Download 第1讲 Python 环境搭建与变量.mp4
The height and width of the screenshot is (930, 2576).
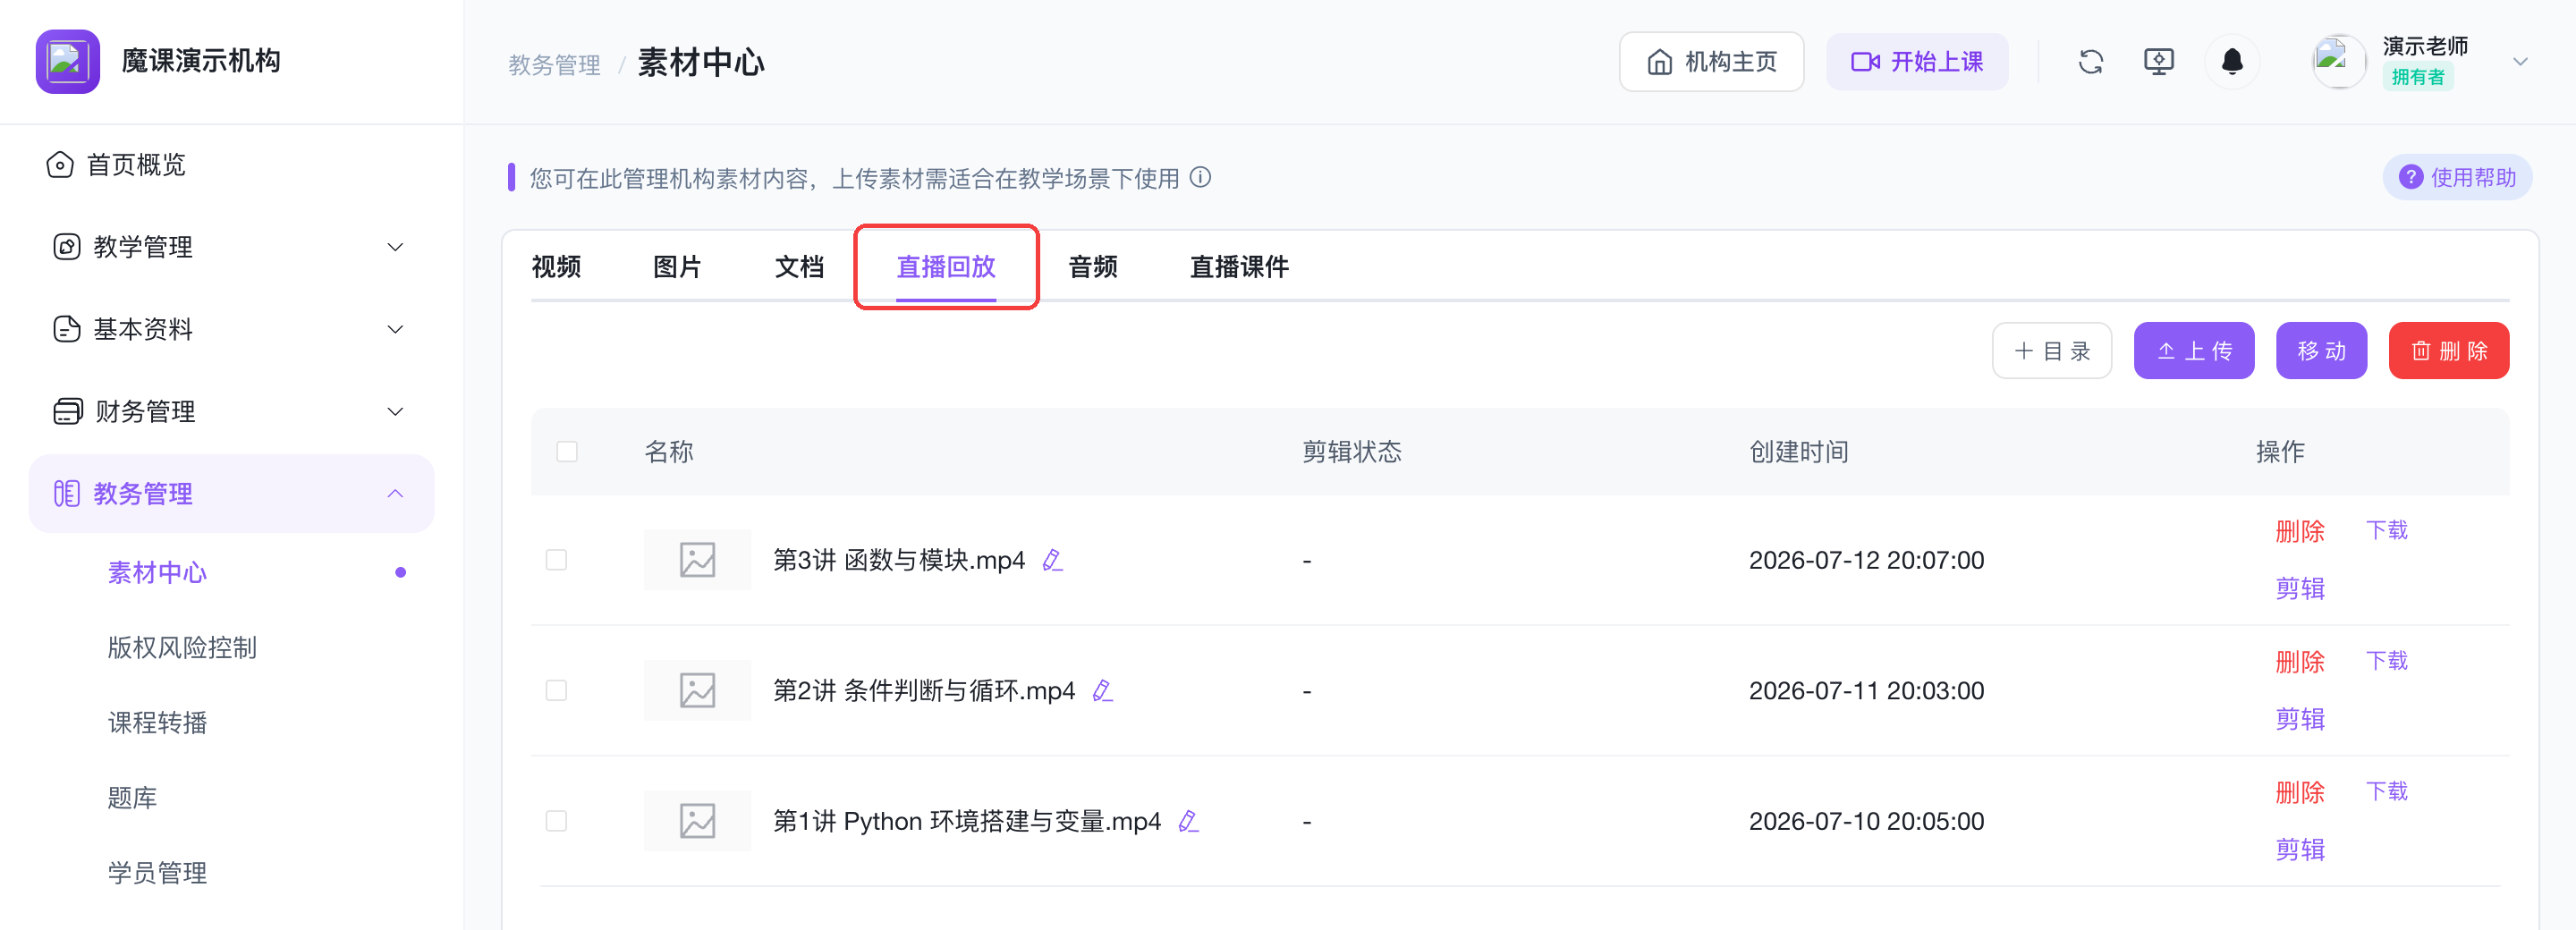tap(2386, 792)
